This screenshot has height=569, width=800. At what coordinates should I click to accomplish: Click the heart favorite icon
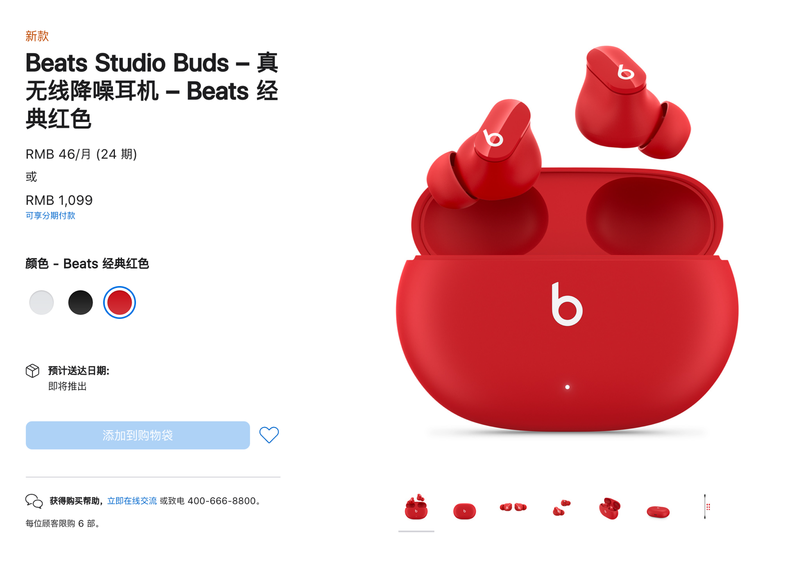(x=269, y=435)
